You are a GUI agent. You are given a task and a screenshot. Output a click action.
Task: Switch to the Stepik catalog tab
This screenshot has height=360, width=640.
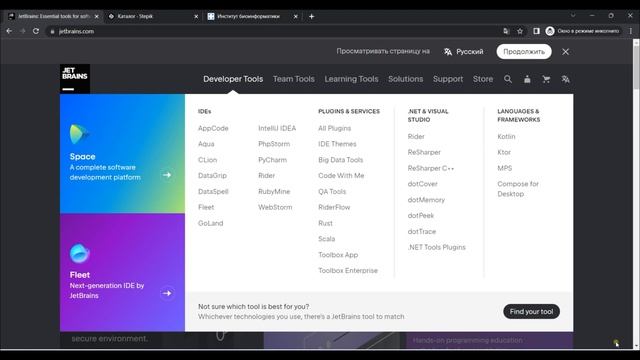tap(153, 16)
